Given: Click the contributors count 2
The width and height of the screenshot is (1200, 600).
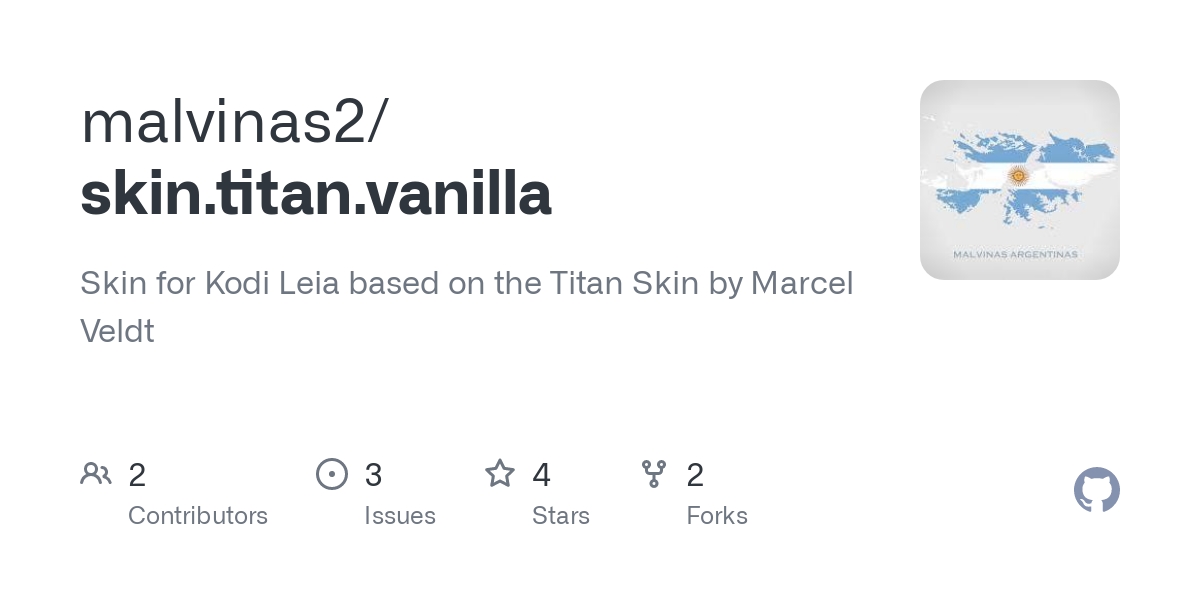Looking at the screenshot, I should pos(137,475).
